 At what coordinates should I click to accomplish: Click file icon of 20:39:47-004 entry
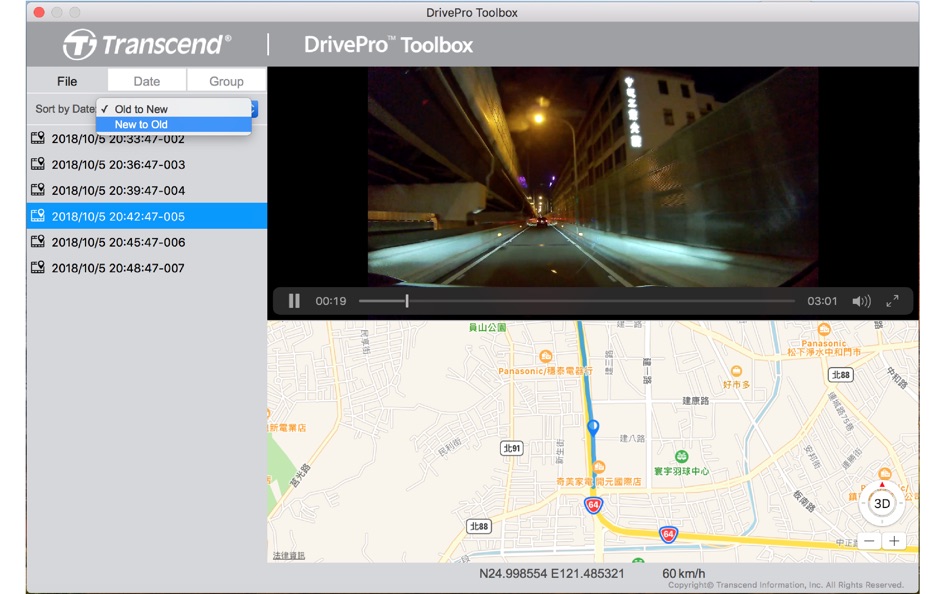[38, 189]
